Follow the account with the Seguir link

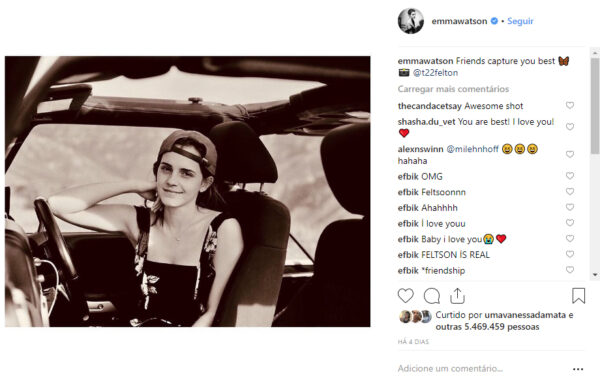point(520,21)
